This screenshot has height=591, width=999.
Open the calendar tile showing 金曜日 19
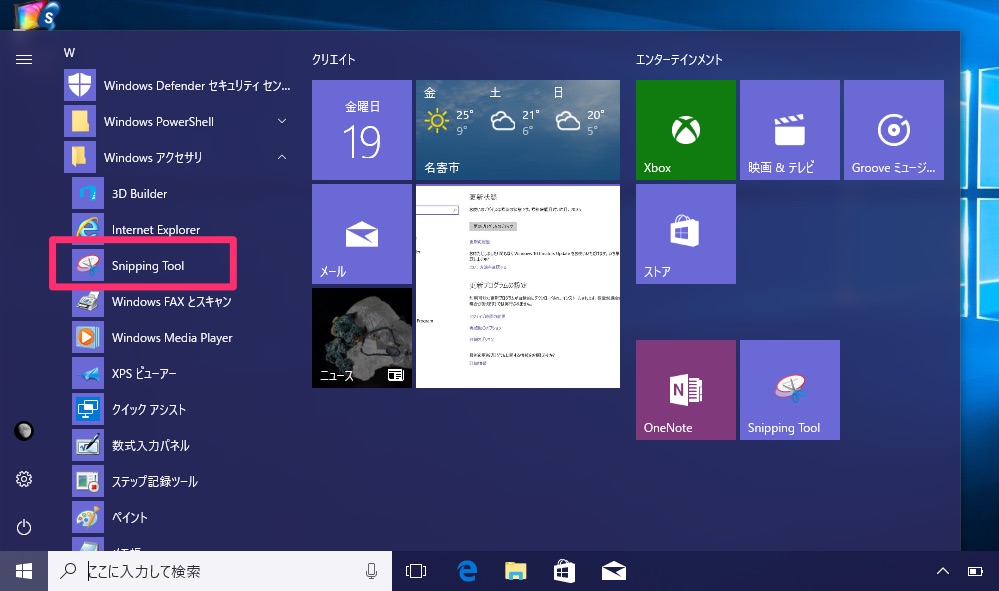[x=362, y=130]
